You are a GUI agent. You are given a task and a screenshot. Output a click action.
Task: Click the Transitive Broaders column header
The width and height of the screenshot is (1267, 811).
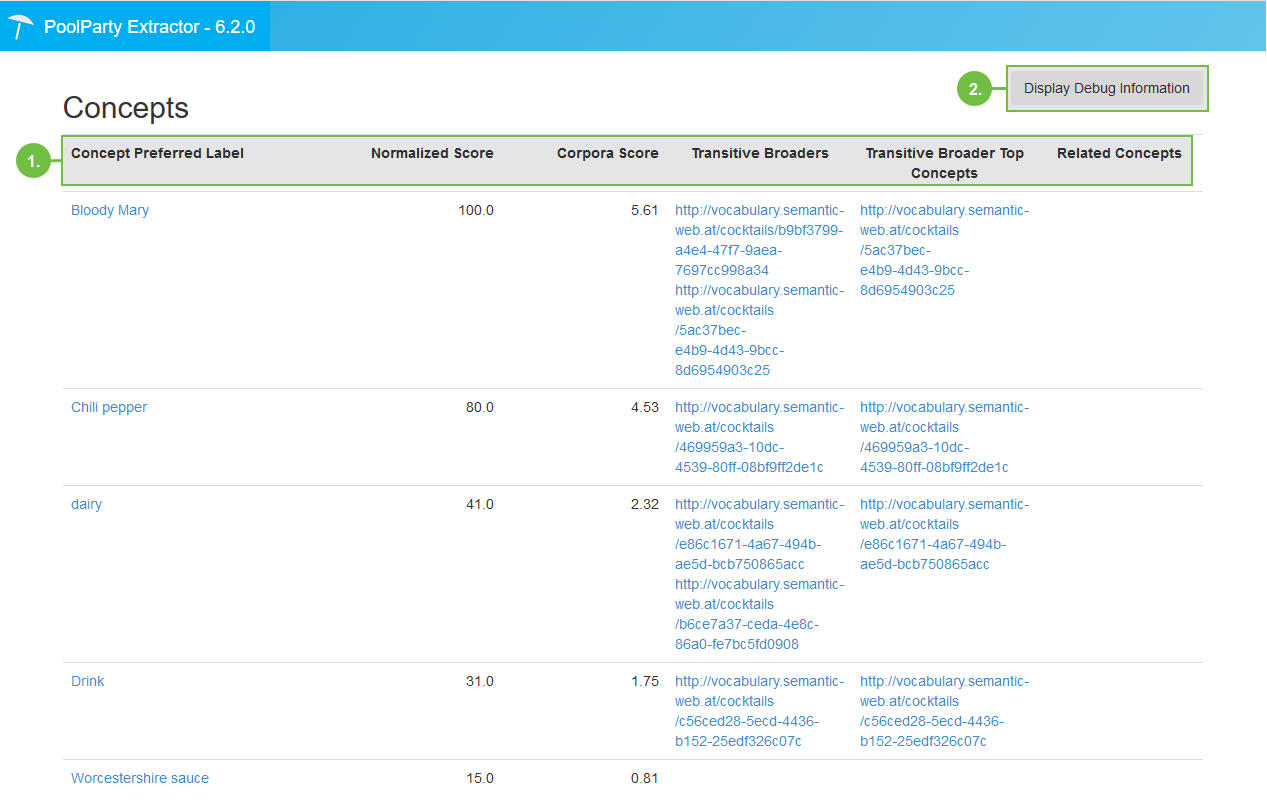point(760,153)
